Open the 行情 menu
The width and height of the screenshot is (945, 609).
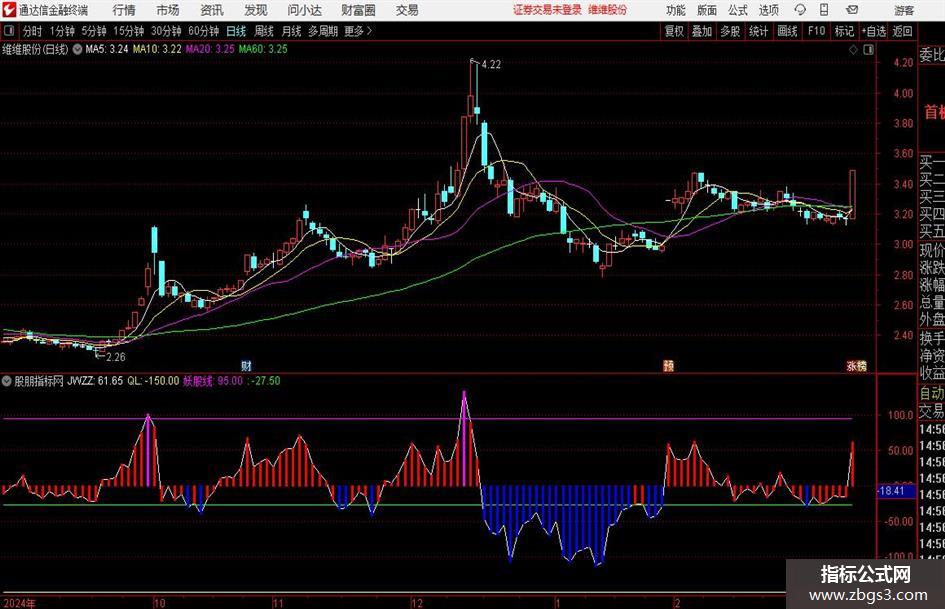pos(124,10)
